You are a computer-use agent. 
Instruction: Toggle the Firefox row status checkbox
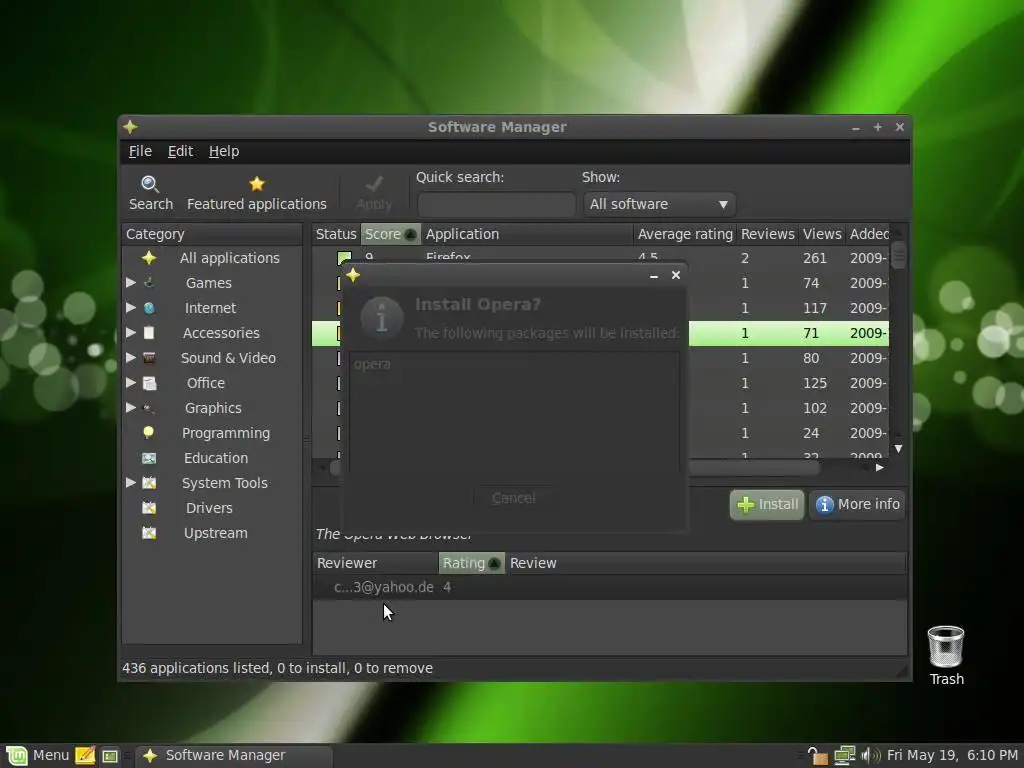tap(344, 258)
